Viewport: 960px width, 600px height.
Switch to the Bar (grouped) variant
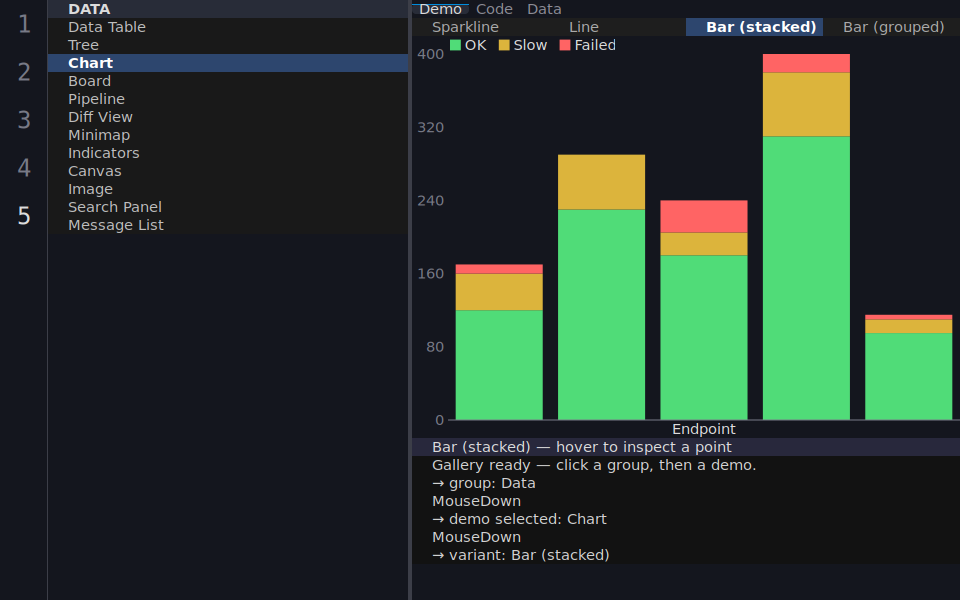(x=893, y=27)
